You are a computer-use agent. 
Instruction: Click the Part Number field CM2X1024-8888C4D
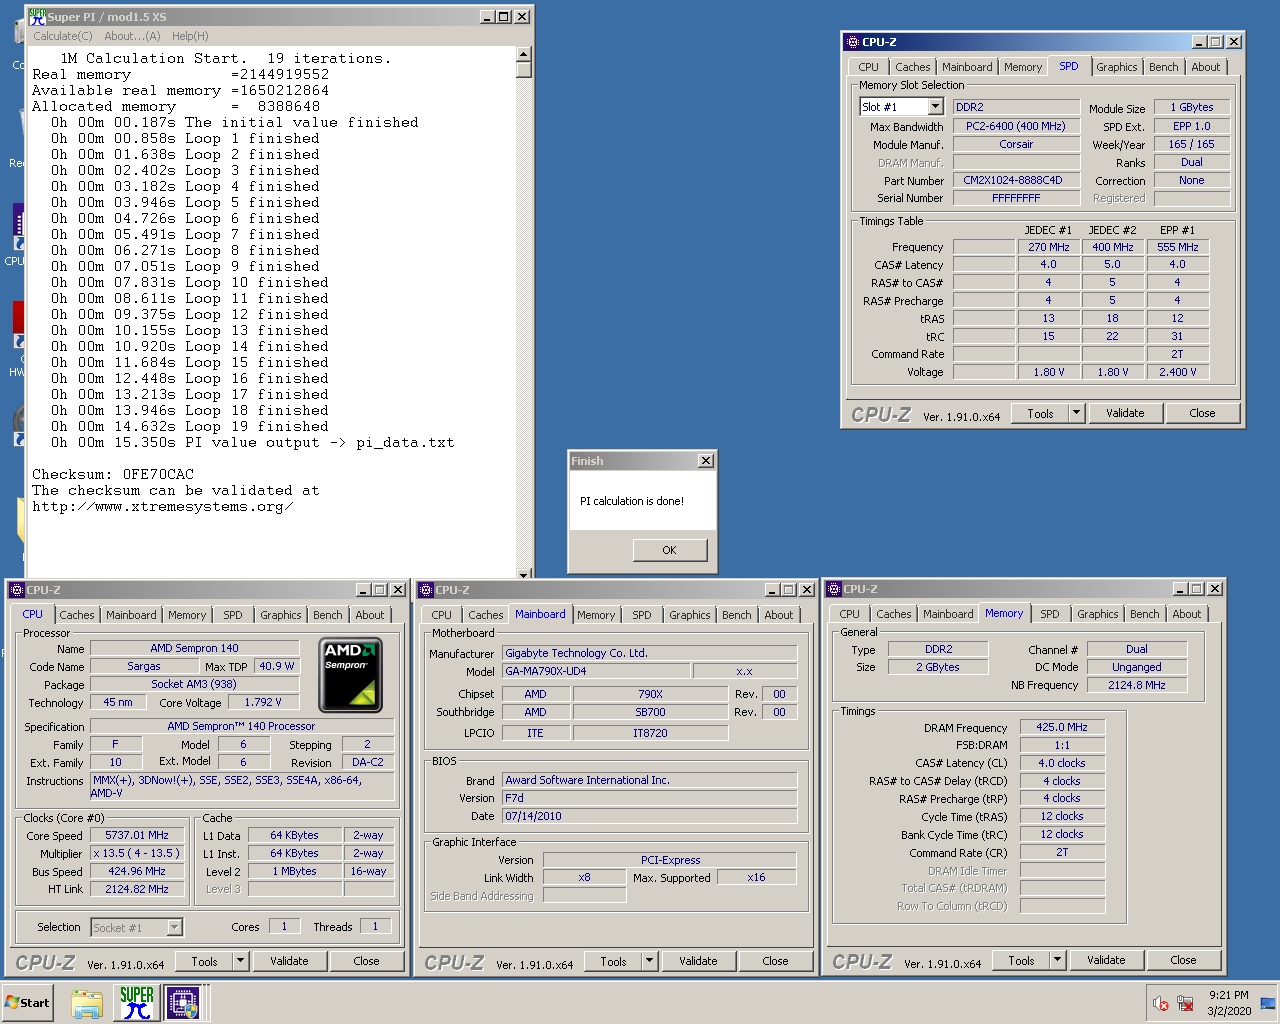tap(1016, 180)
